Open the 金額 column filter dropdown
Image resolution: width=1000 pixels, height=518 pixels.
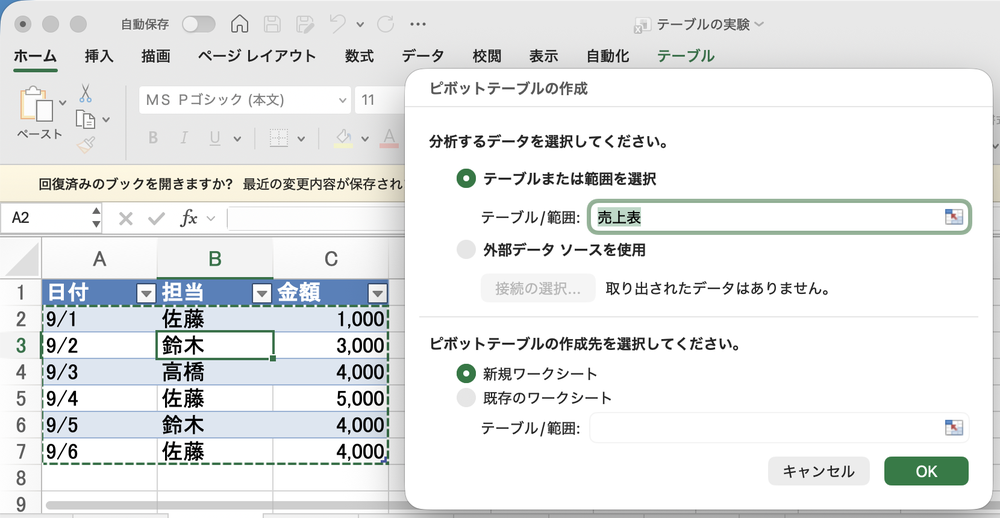[x=378, y=293]
